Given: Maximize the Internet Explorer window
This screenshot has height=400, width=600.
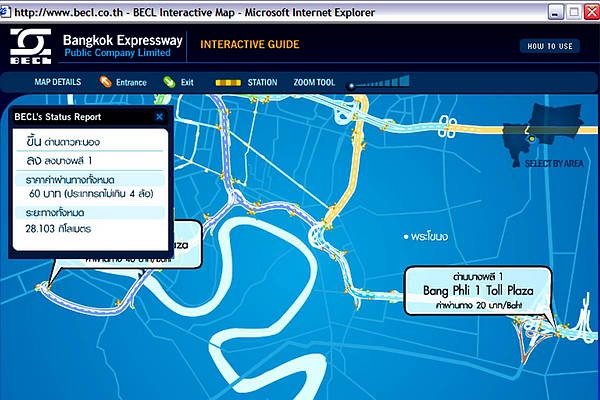Looking at the screenshot, I should [x=574, y=12].
